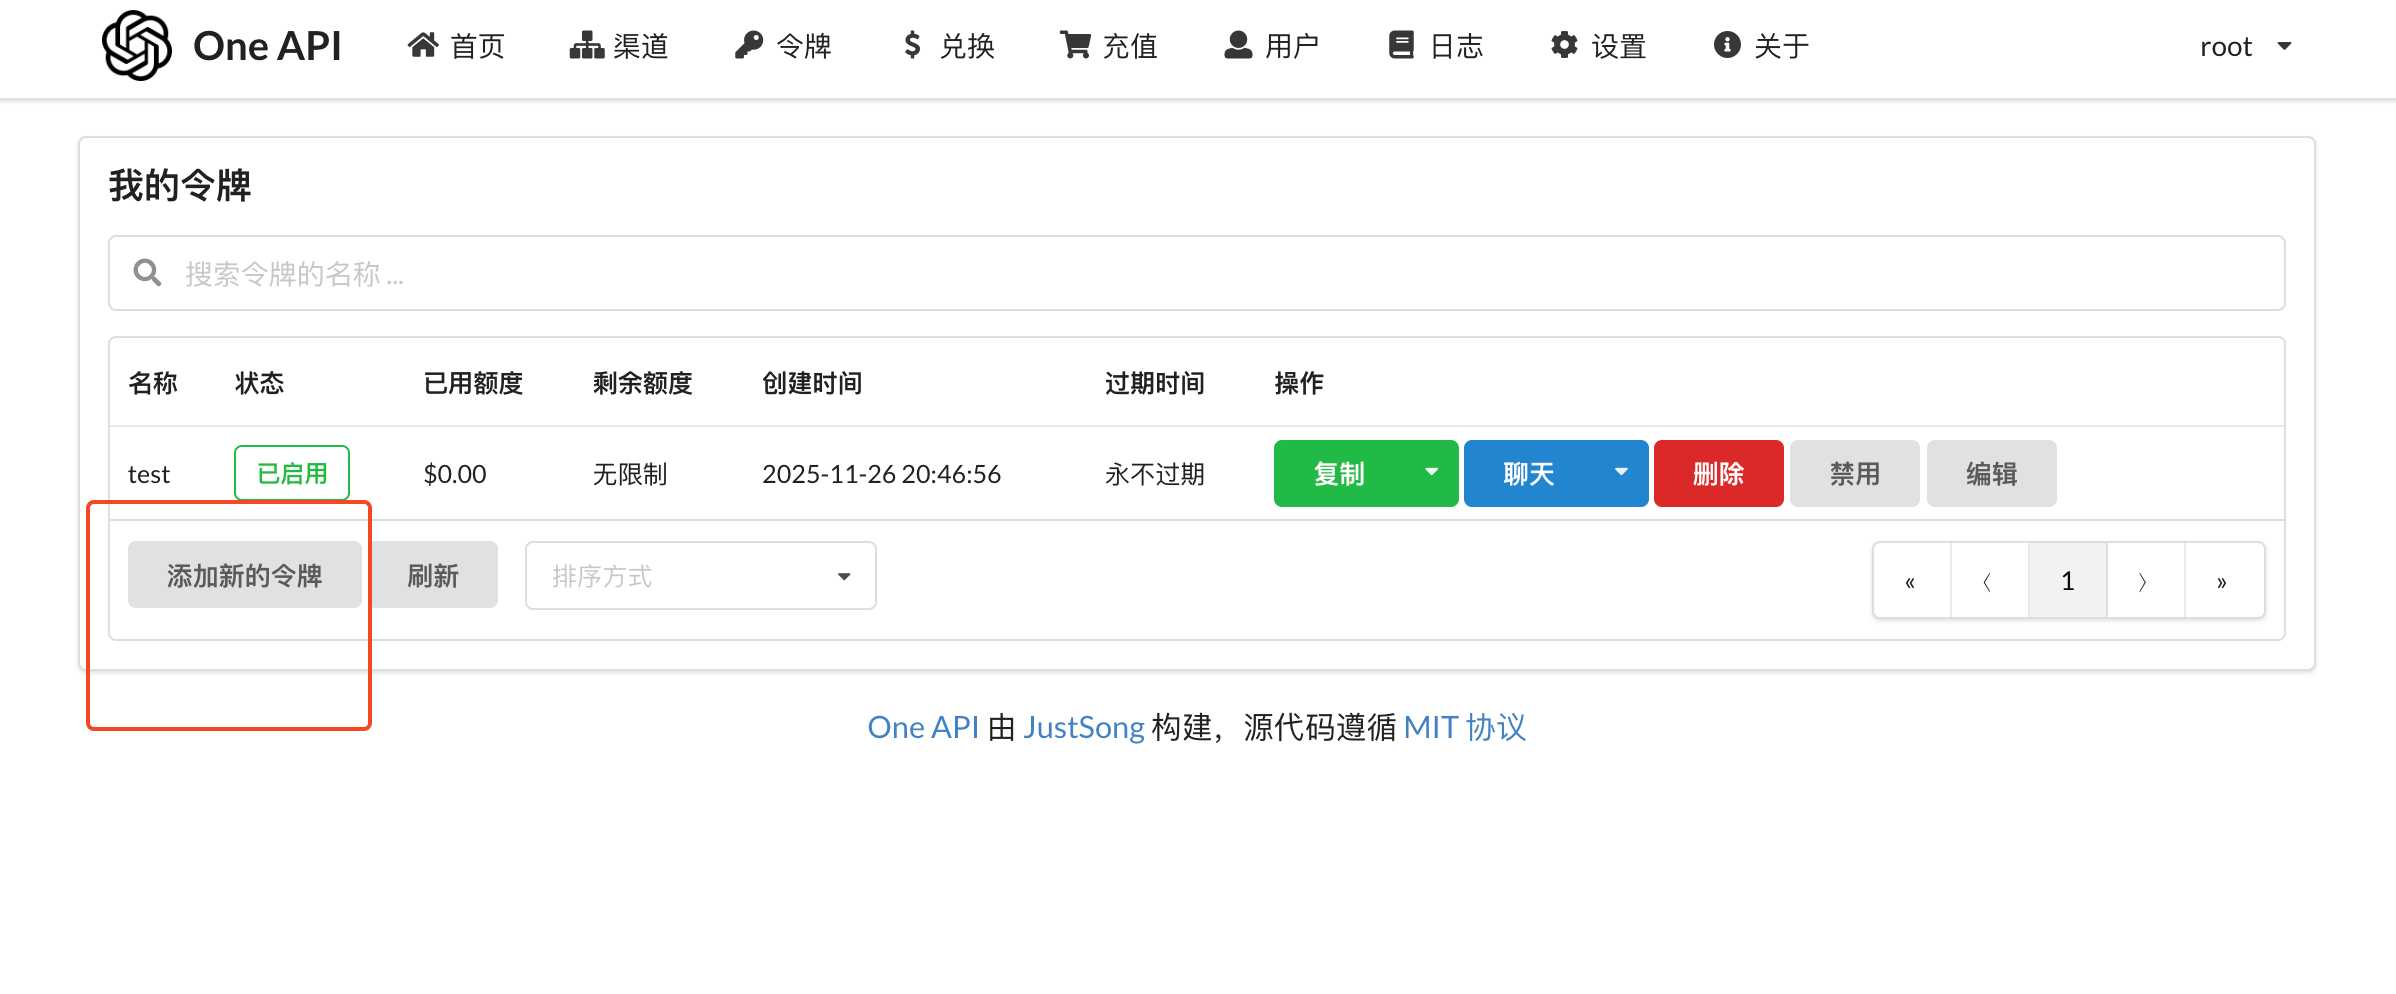Open 日志 logs menu item
This screenshot has height=994, width=2396.
1436,46
